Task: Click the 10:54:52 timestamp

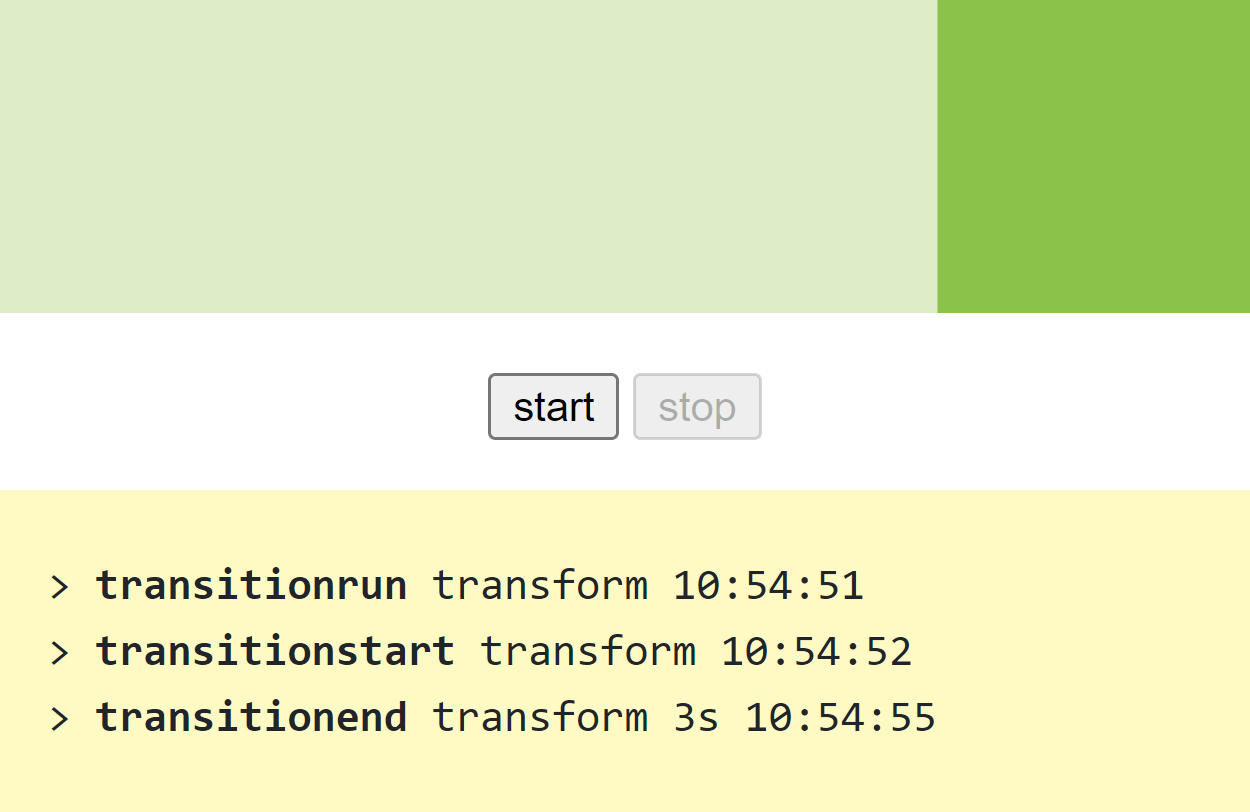Action: [x=816, y=652]
